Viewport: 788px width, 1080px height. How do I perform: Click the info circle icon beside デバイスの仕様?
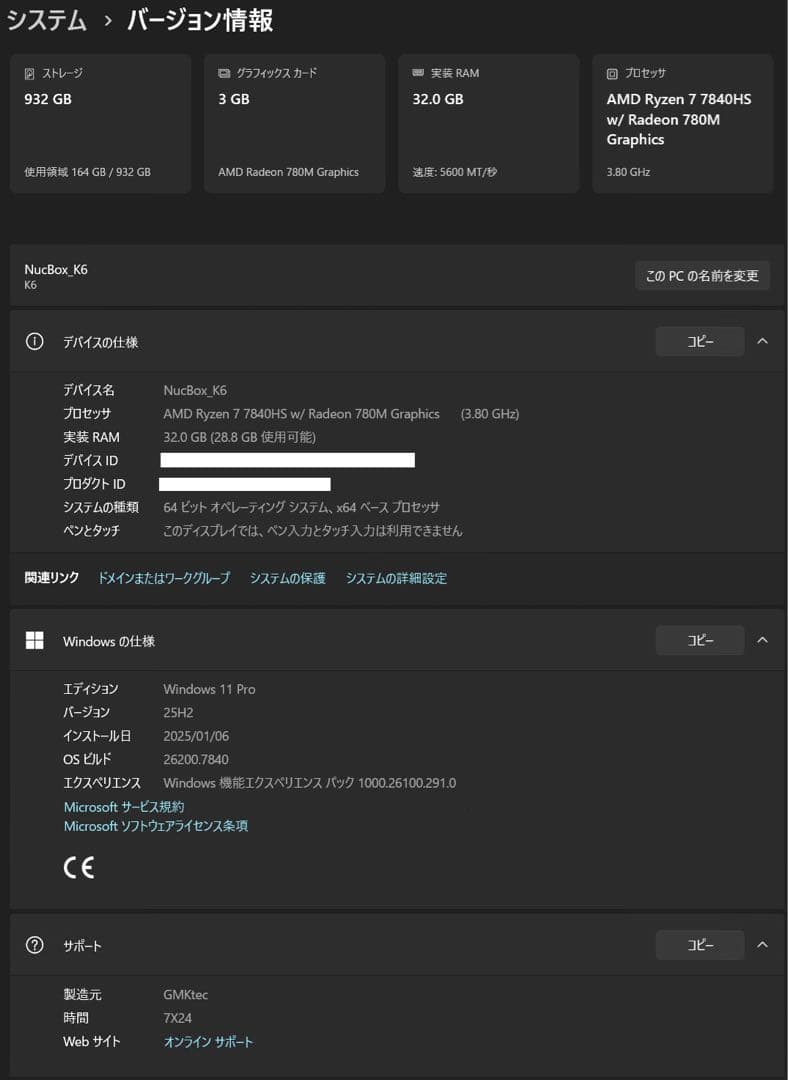coord(34,342)
